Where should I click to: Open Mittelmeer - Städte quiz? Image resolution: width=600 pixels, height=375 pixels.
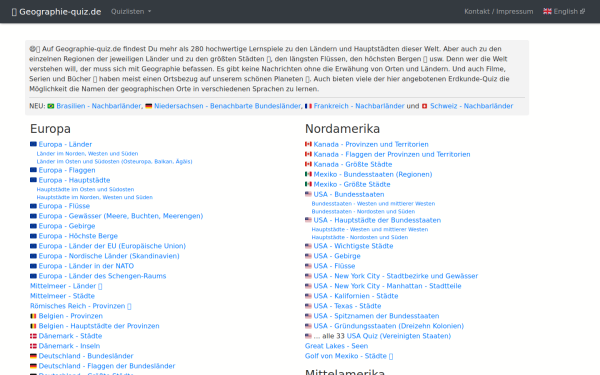62,296
